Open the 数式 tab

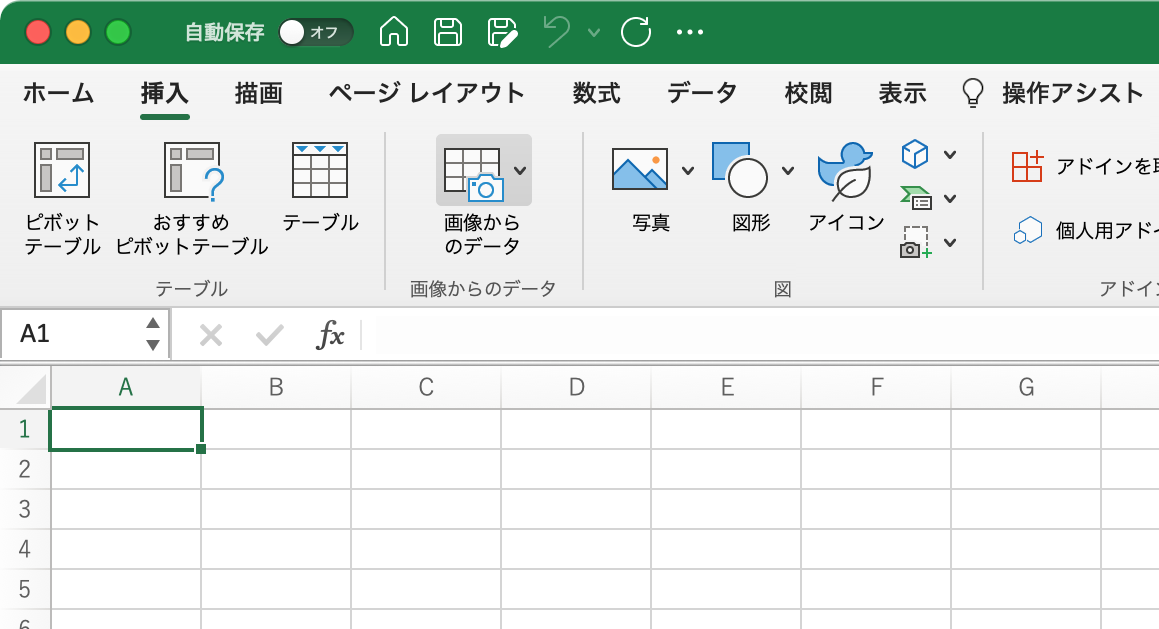(x=597, y=93)
